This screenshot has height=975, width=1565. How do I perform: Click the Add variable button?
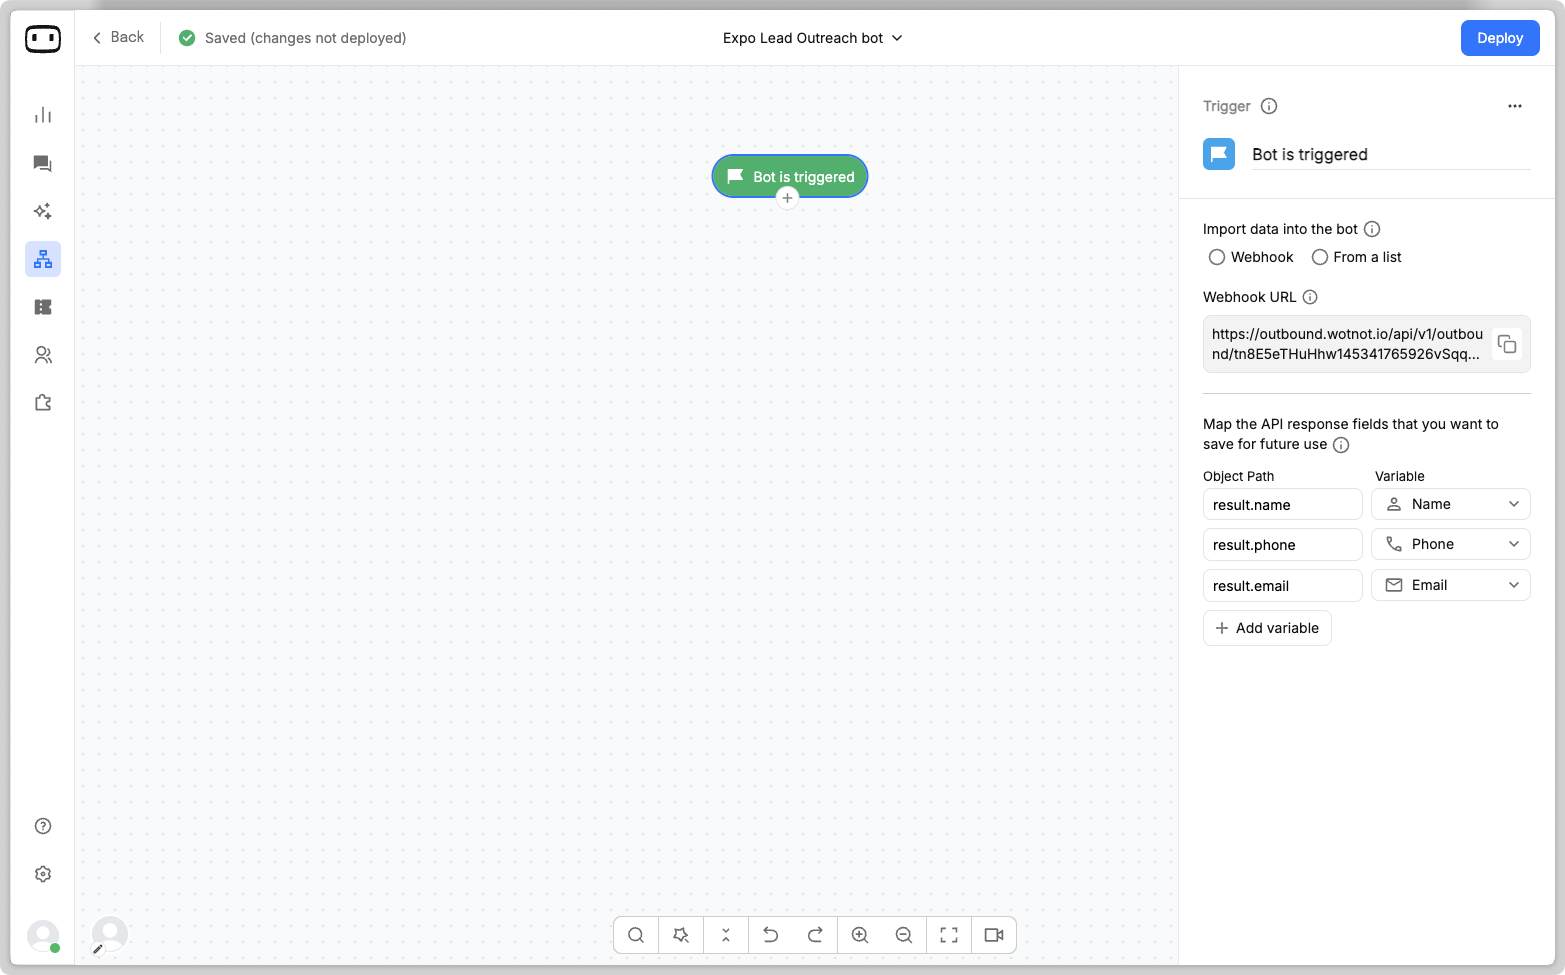tap(1266, 628)
